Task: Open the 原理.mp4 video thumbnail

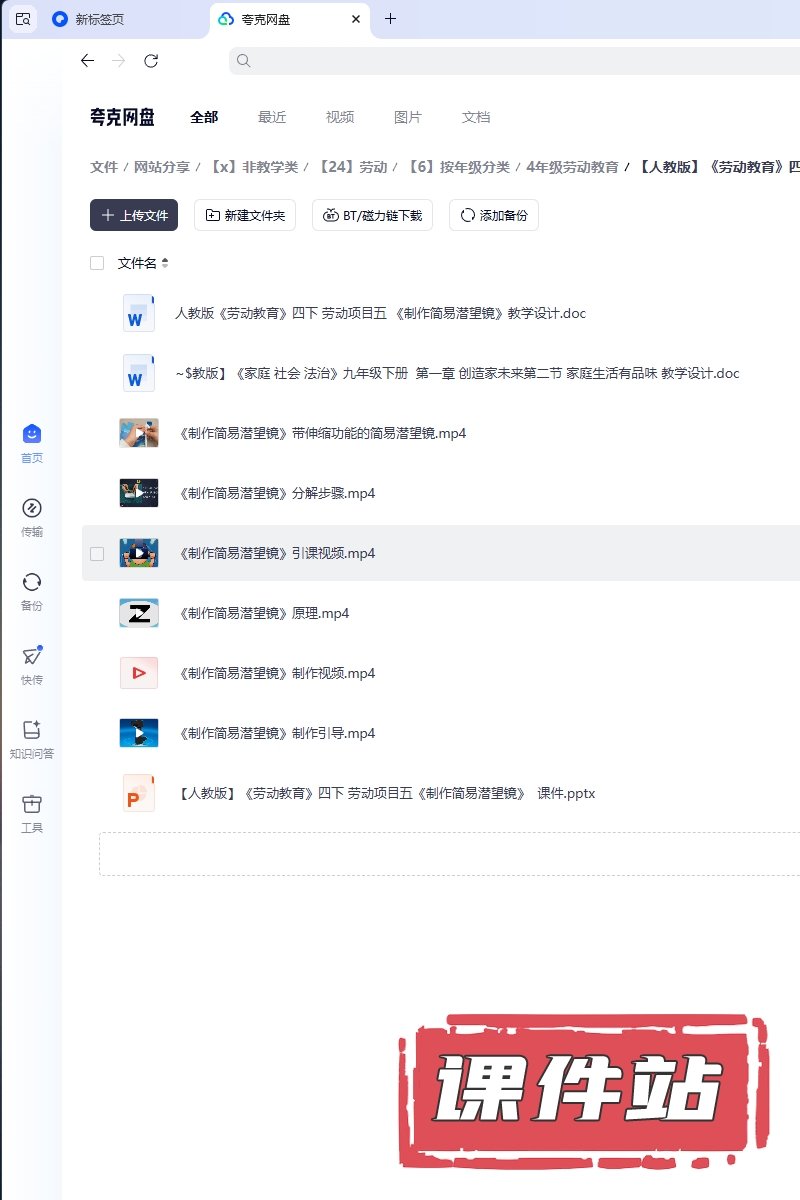Action: point(138,613)
